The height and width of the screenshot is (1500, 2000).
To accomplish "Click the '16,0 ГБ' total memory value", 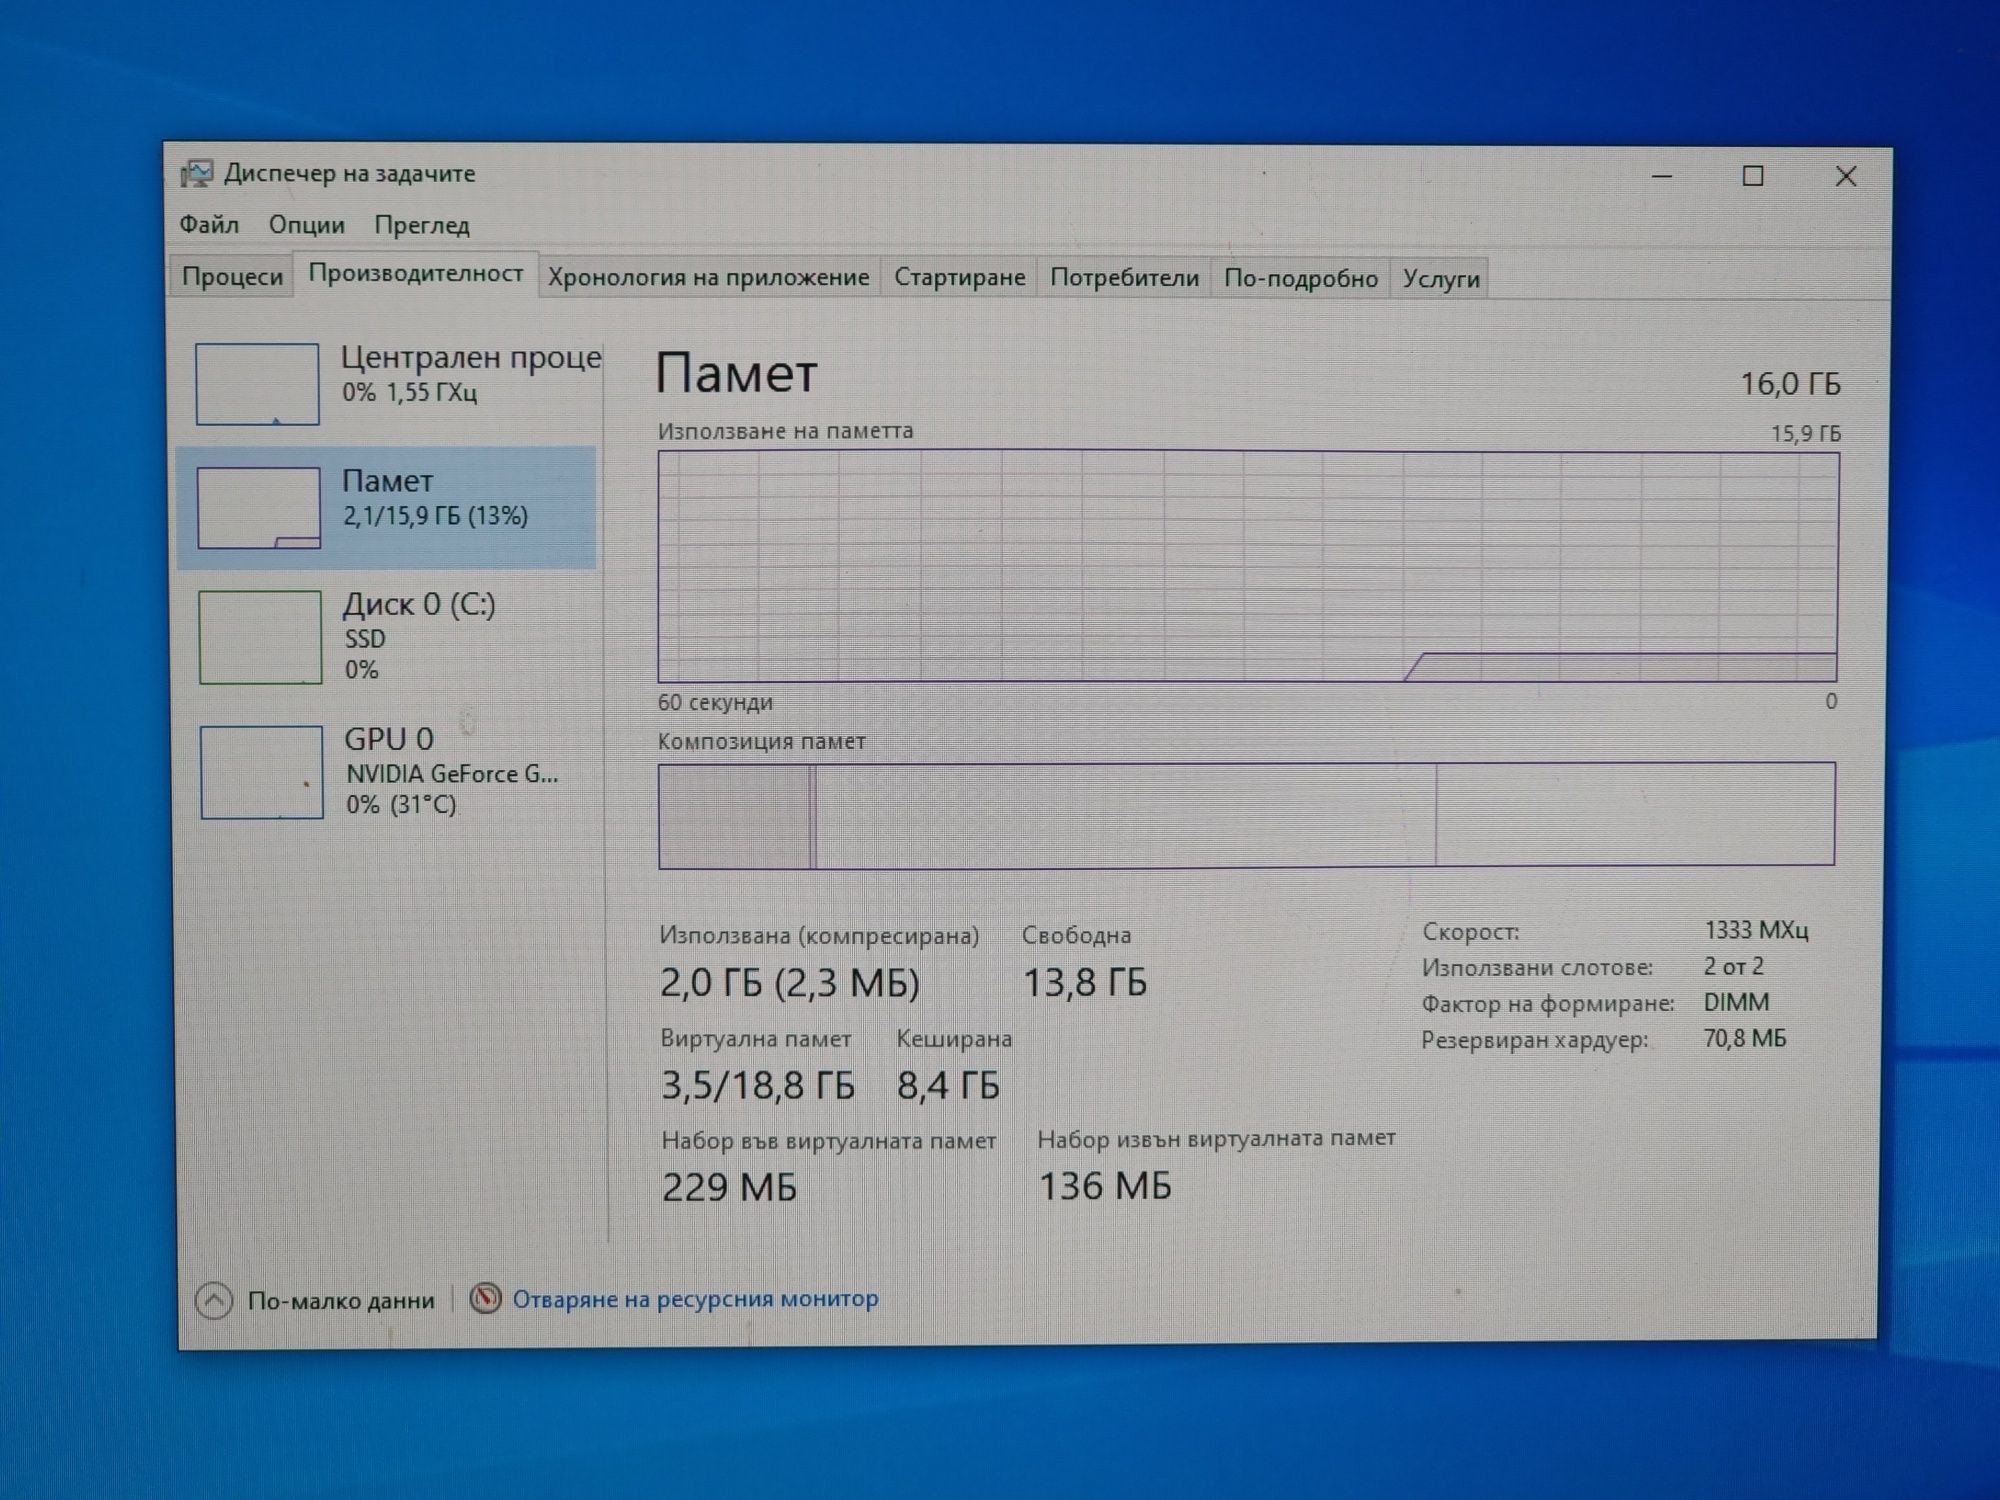I will 1790,384.
